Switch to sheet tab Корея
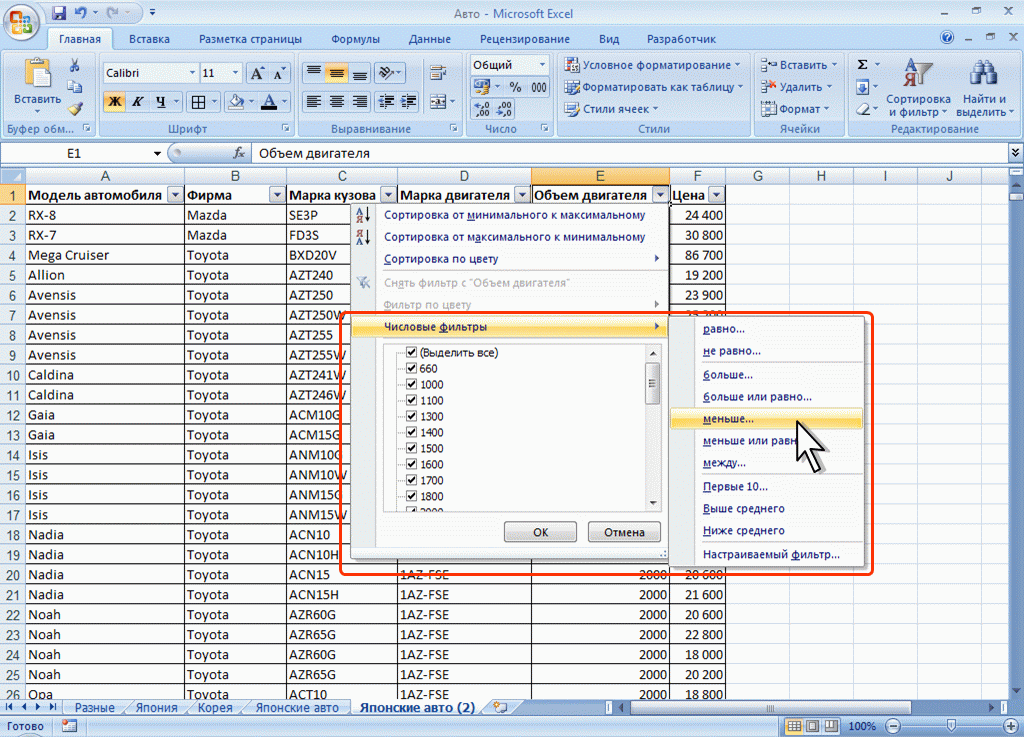Screen dimensions: 1024x737 [215, 708]
